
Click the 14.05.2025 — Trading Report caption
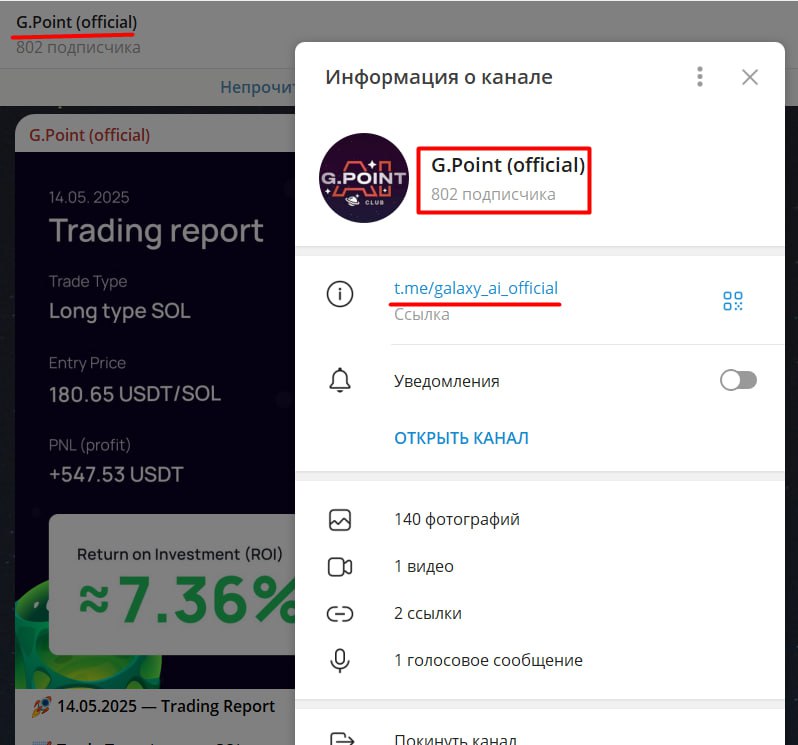[166, 706]
